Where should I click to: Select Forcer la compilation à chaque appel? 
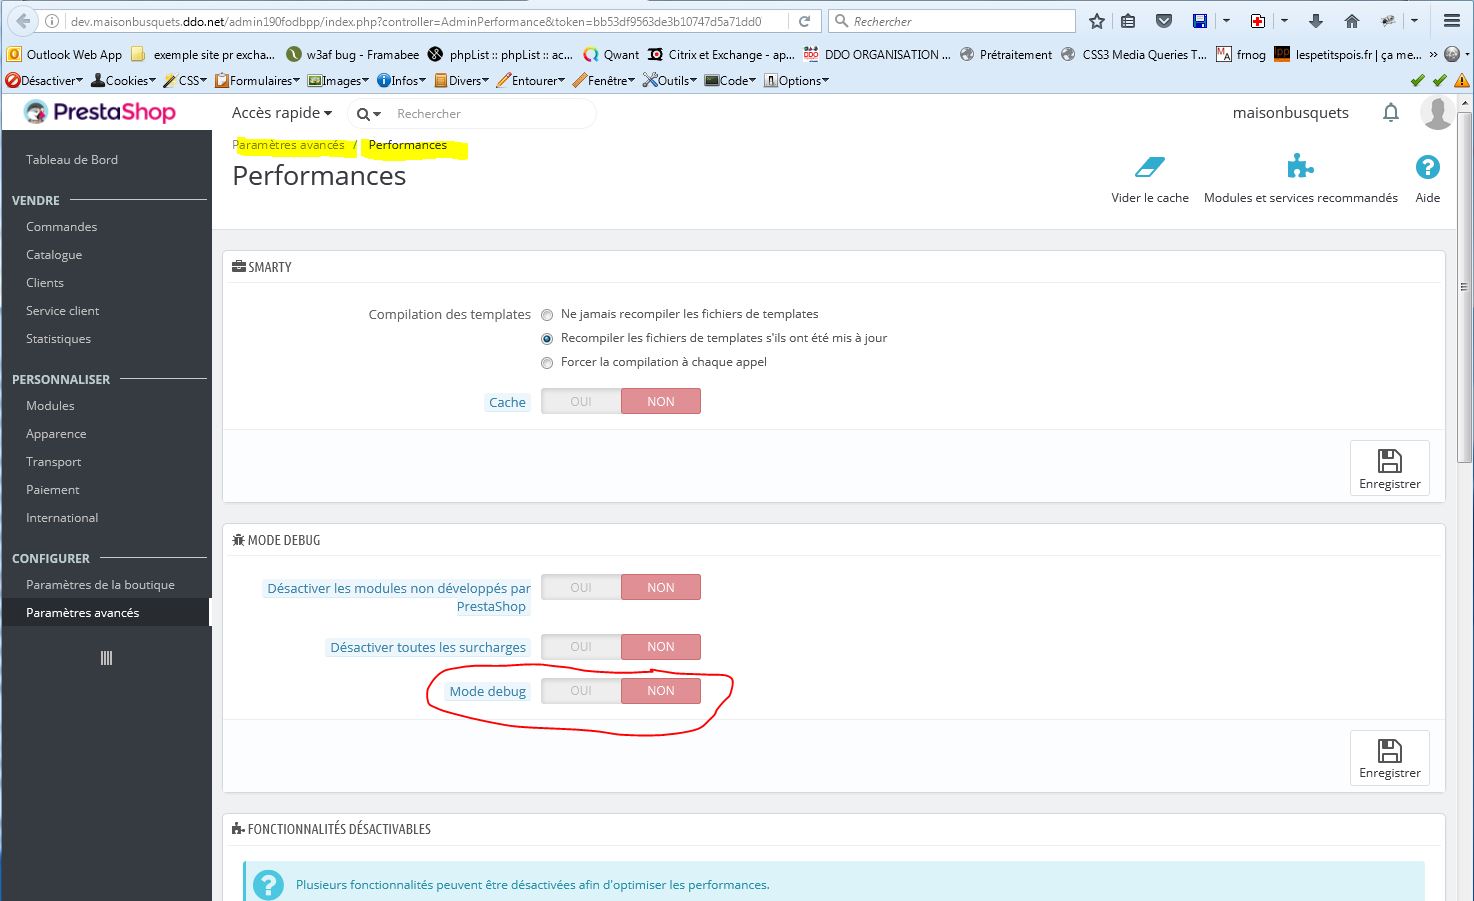coord(547,363)
